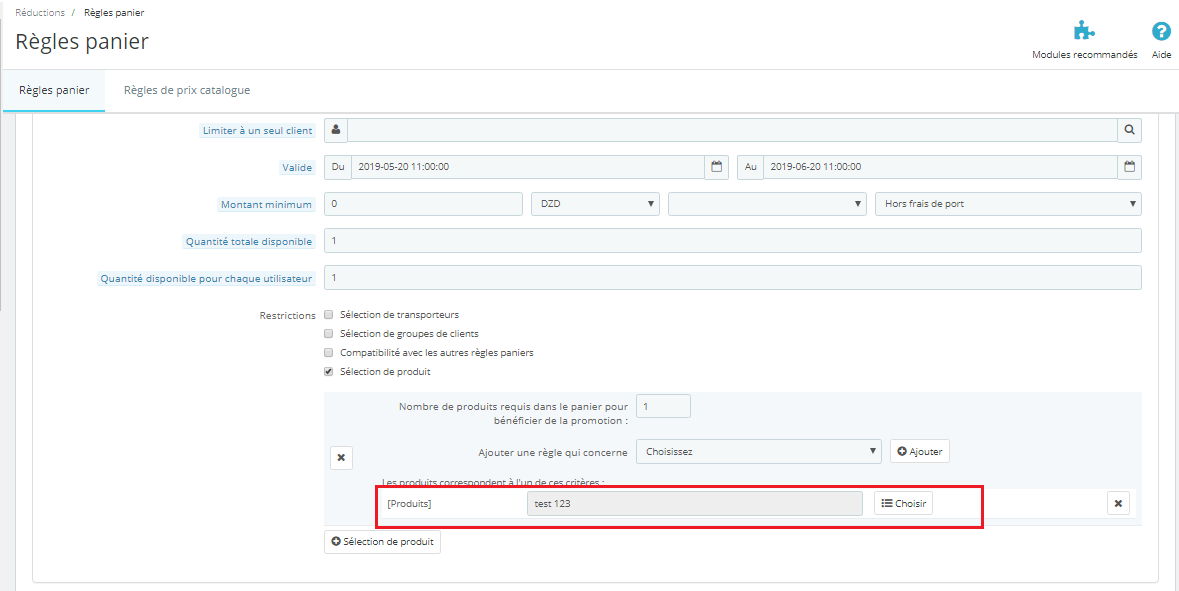Toggle Sélection de groupes de clients checkbox
The height and width of the screenshot is (591, 1179).
328,333
